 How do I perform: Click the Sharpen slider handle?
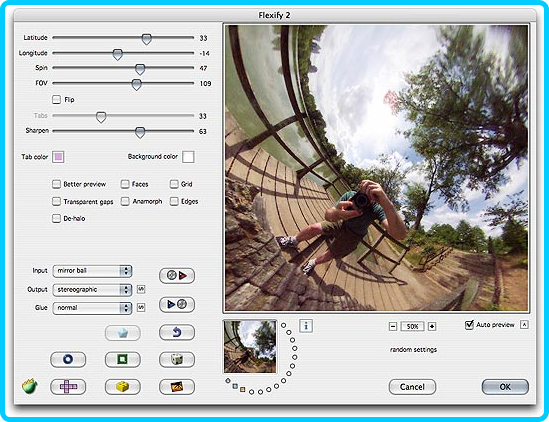(x=140, y=132)
